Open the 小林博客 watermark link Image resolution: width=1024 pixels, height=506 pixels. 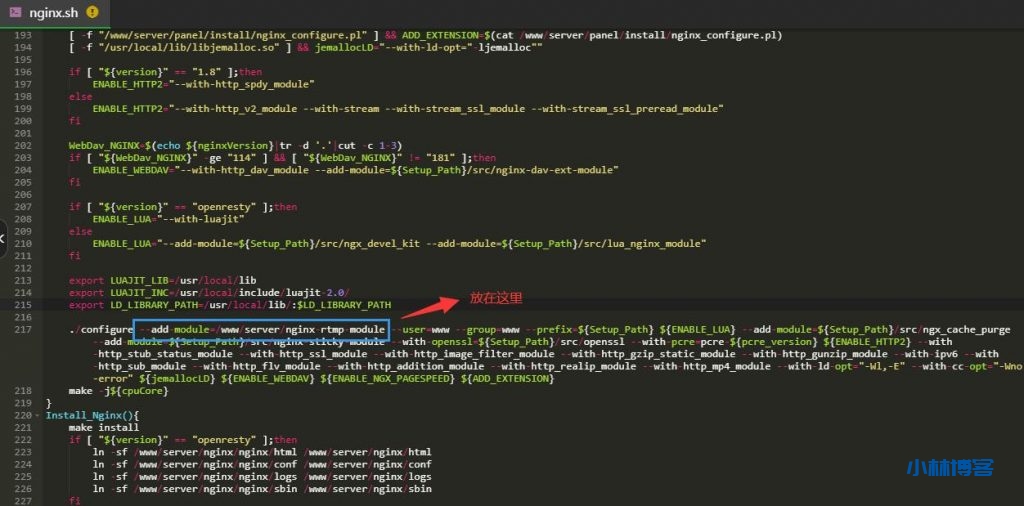tap(949, 467)
